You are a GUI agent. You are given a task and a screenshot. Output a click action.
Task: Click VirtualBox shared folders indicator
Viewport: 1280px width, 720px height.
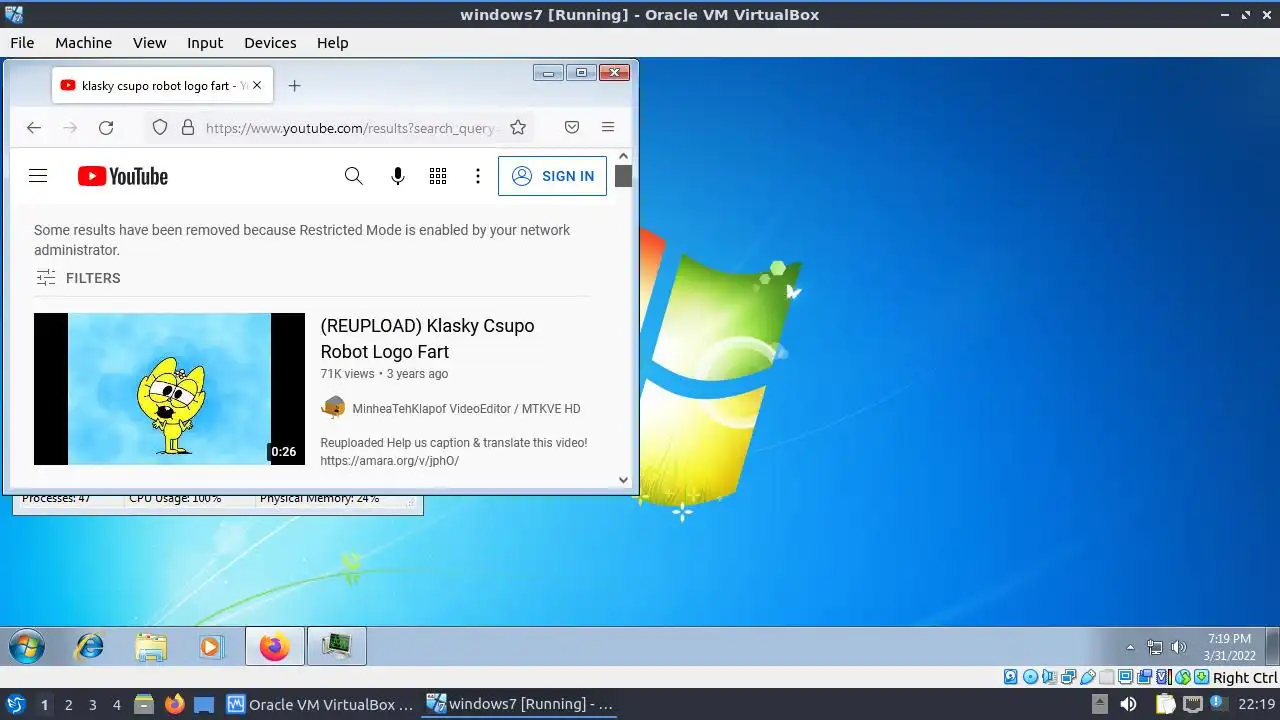[1106, 678]
